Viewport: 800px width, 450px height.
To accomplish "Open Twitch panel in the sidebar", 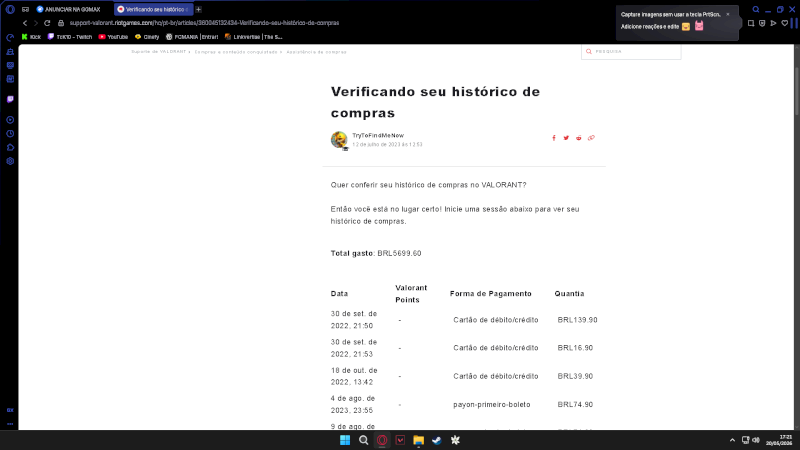I will pyautogui.click(x=10, y=99).
